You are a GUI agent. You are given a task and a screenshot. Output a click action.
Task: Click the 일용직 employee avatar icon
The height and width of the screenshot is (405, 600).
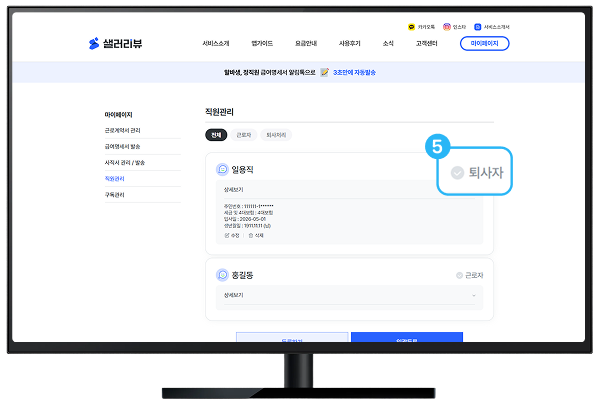point(222,169)
